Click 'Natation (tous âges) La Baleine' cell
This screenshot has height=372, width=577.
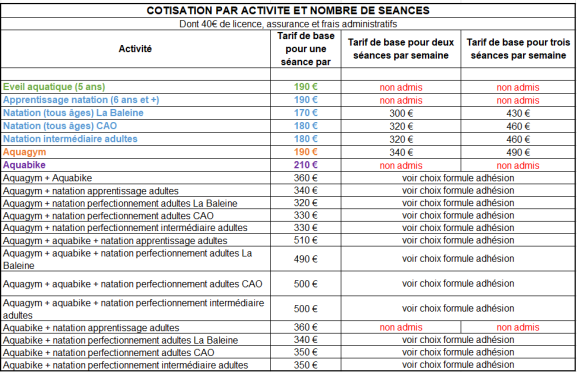[x=73, y=113]
